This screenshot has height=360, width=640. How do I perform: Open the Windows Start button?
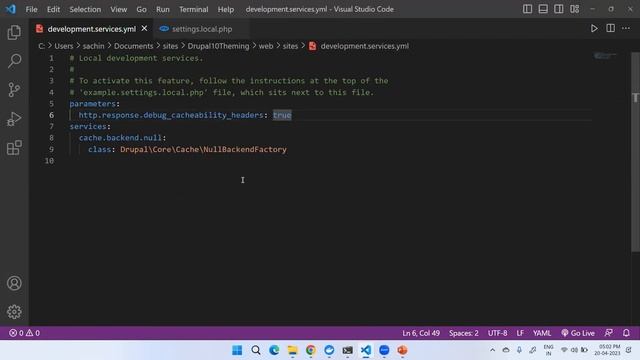coord(237,350)
